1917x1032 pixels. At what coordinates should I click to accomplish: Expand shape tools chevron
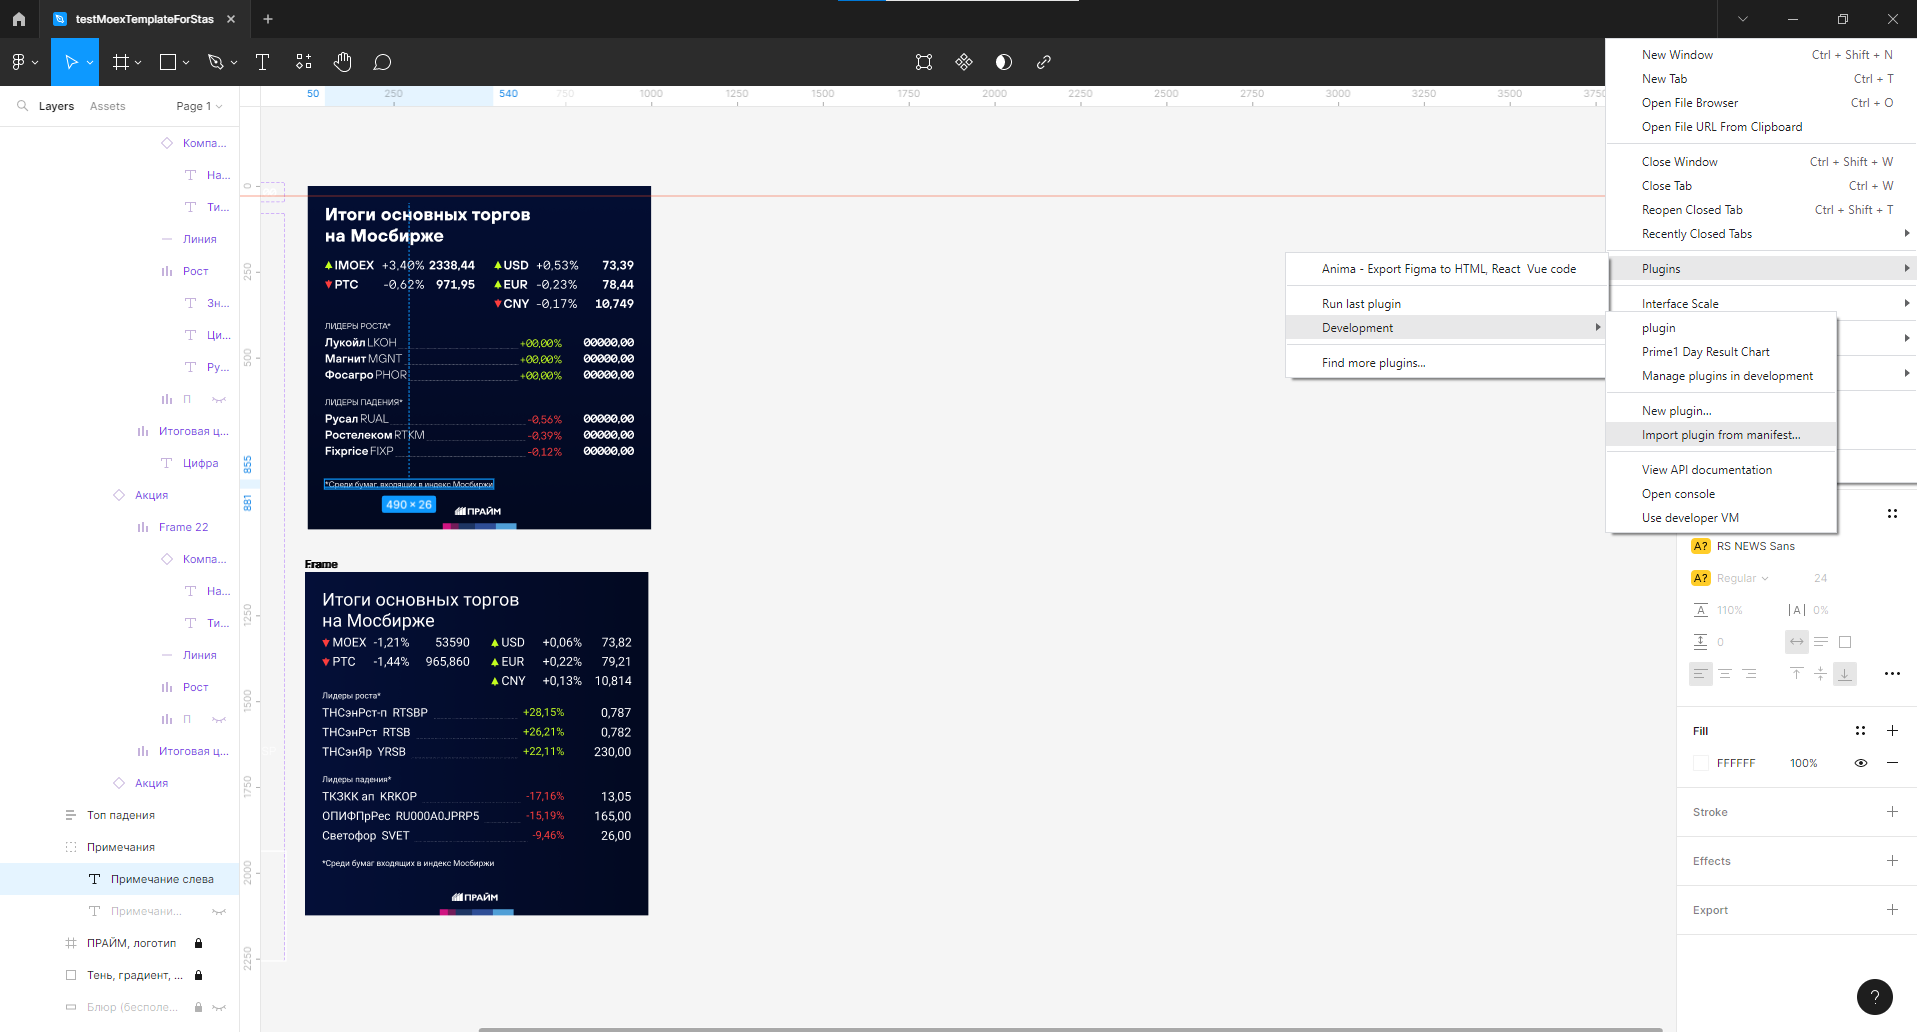(x=186, y=62)
